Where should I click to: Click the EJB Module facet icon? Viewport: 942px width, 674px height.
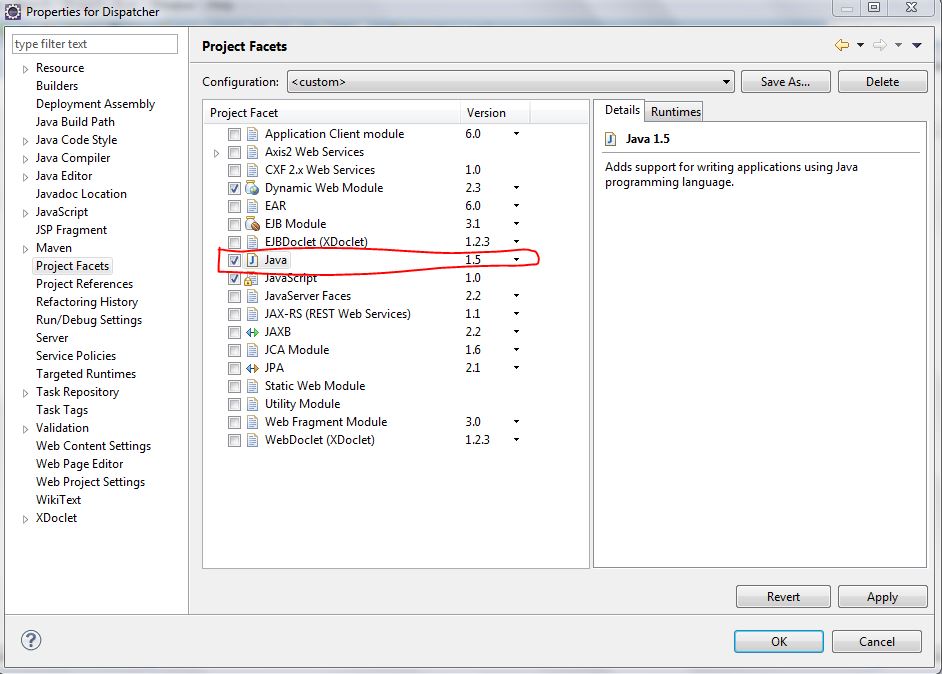point(252,224)
